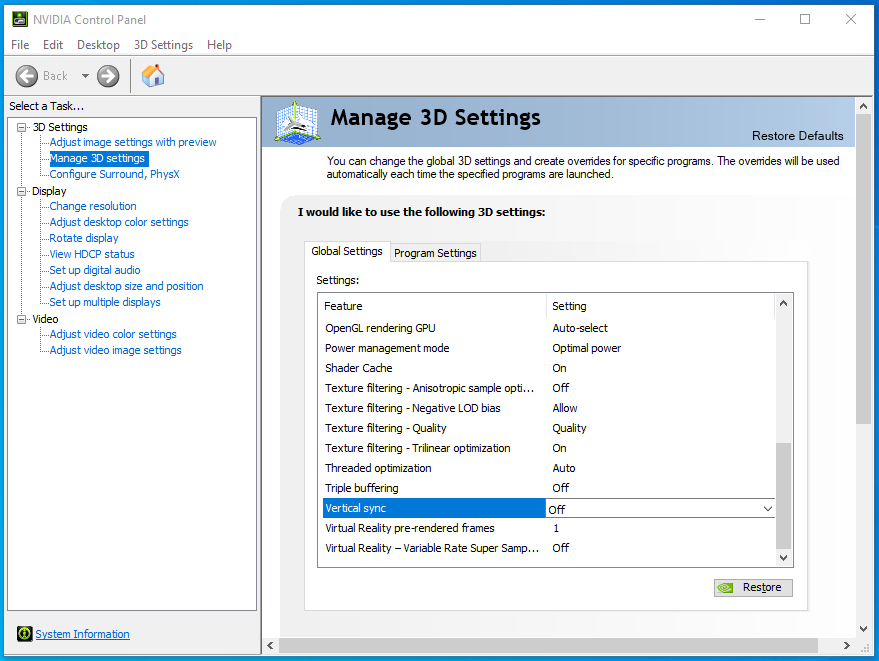Screen dimensions: 879x661
Task: Click the settings list scroll up arrow
Action: (x=783, y=304)
